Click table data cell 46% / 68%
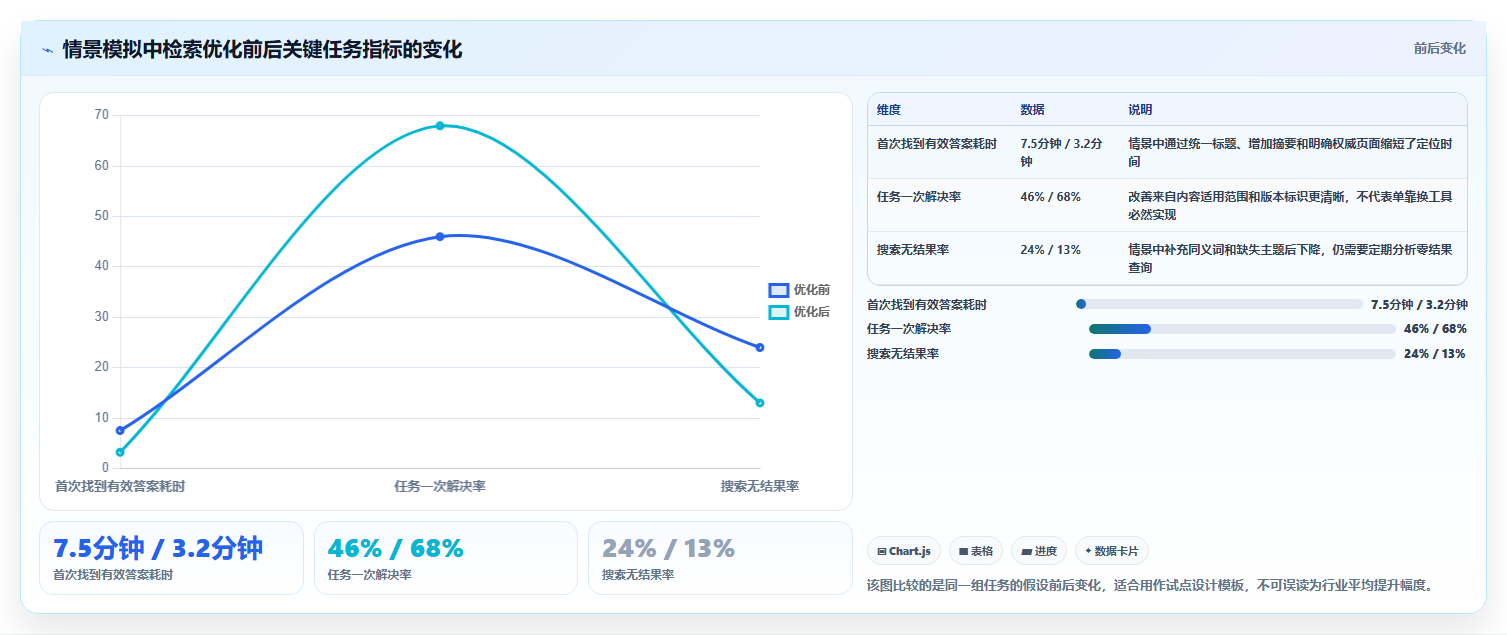The width and height of the screenshot is (1507, 635). point(1050,197)
